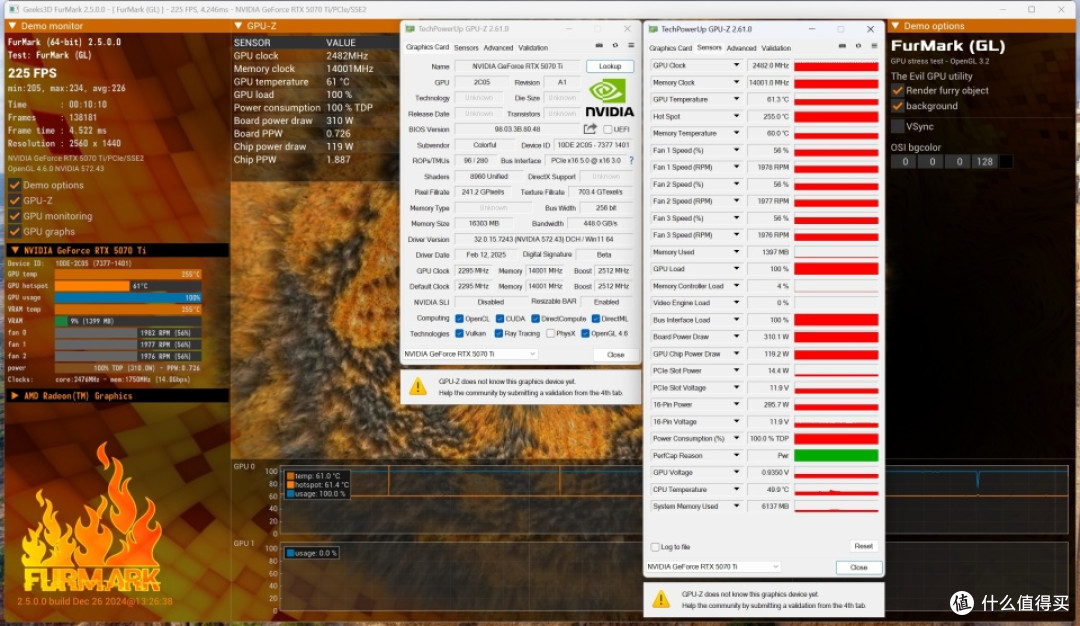Screen dimensions: 1080x626
Task: Open the Hot Spot sensor dropdown
Action: [x=736, y=116]
